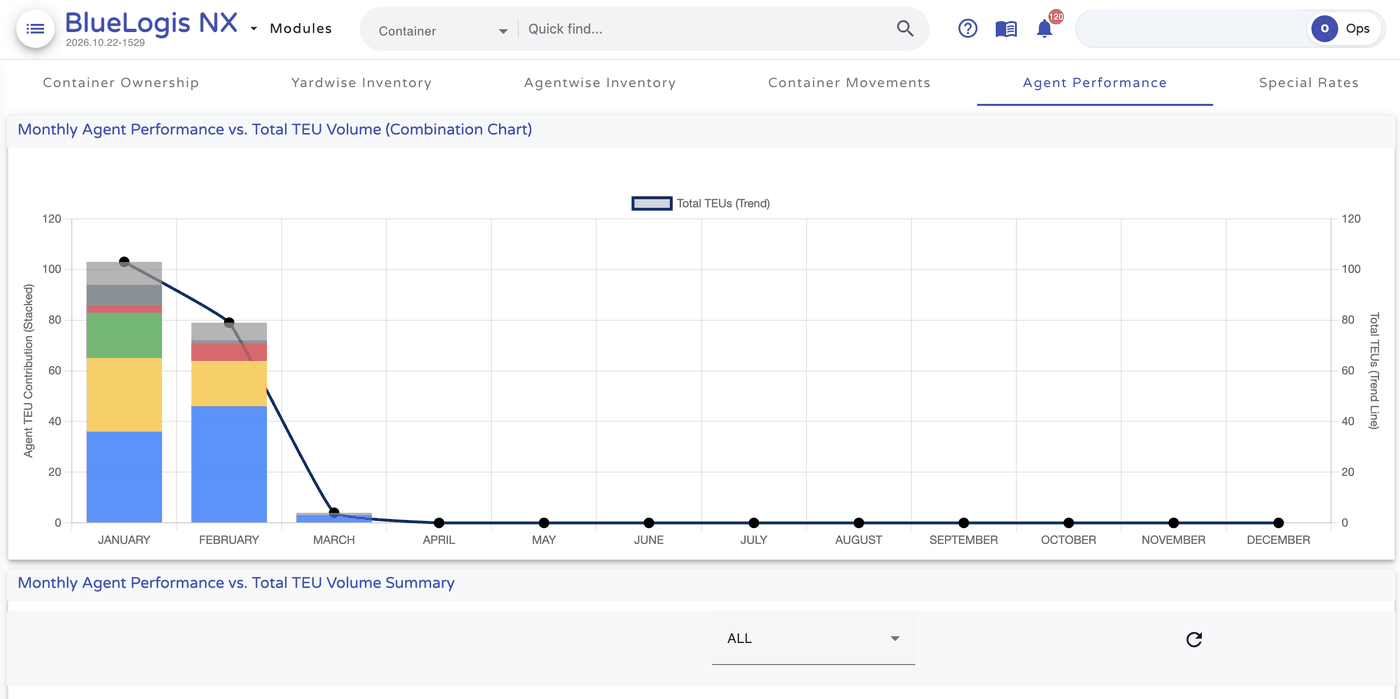Click 'Agent TEU Contribution (Stacked)' axis title
The image size is (1400, 699).
click(x=29, y=371)
